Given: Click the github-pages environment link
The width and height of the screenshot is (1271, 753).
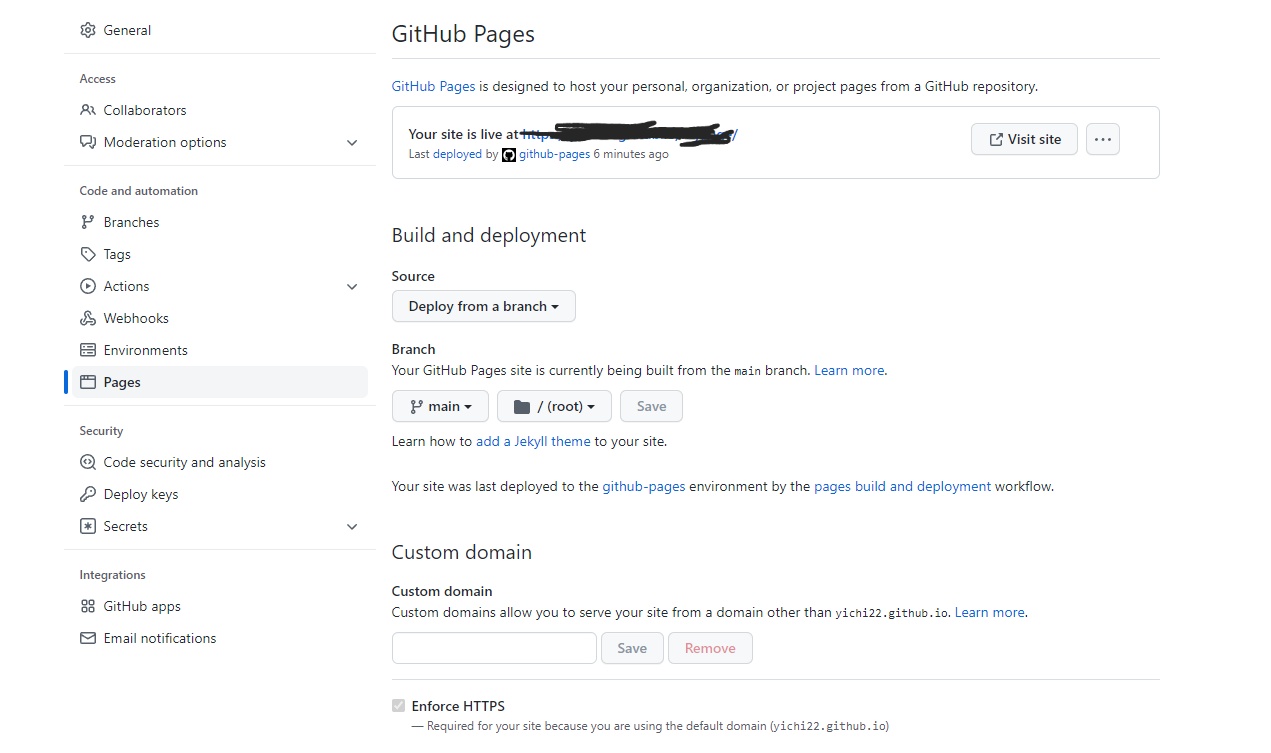Looking at the screenshot, I should click(644, 486).
